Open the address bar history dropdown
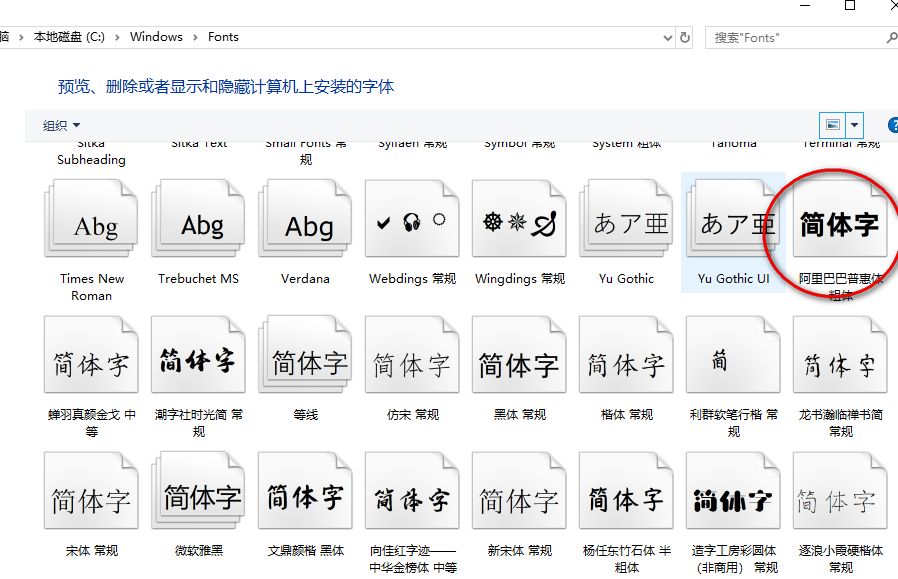898x579 pixels. click(667, 37)
